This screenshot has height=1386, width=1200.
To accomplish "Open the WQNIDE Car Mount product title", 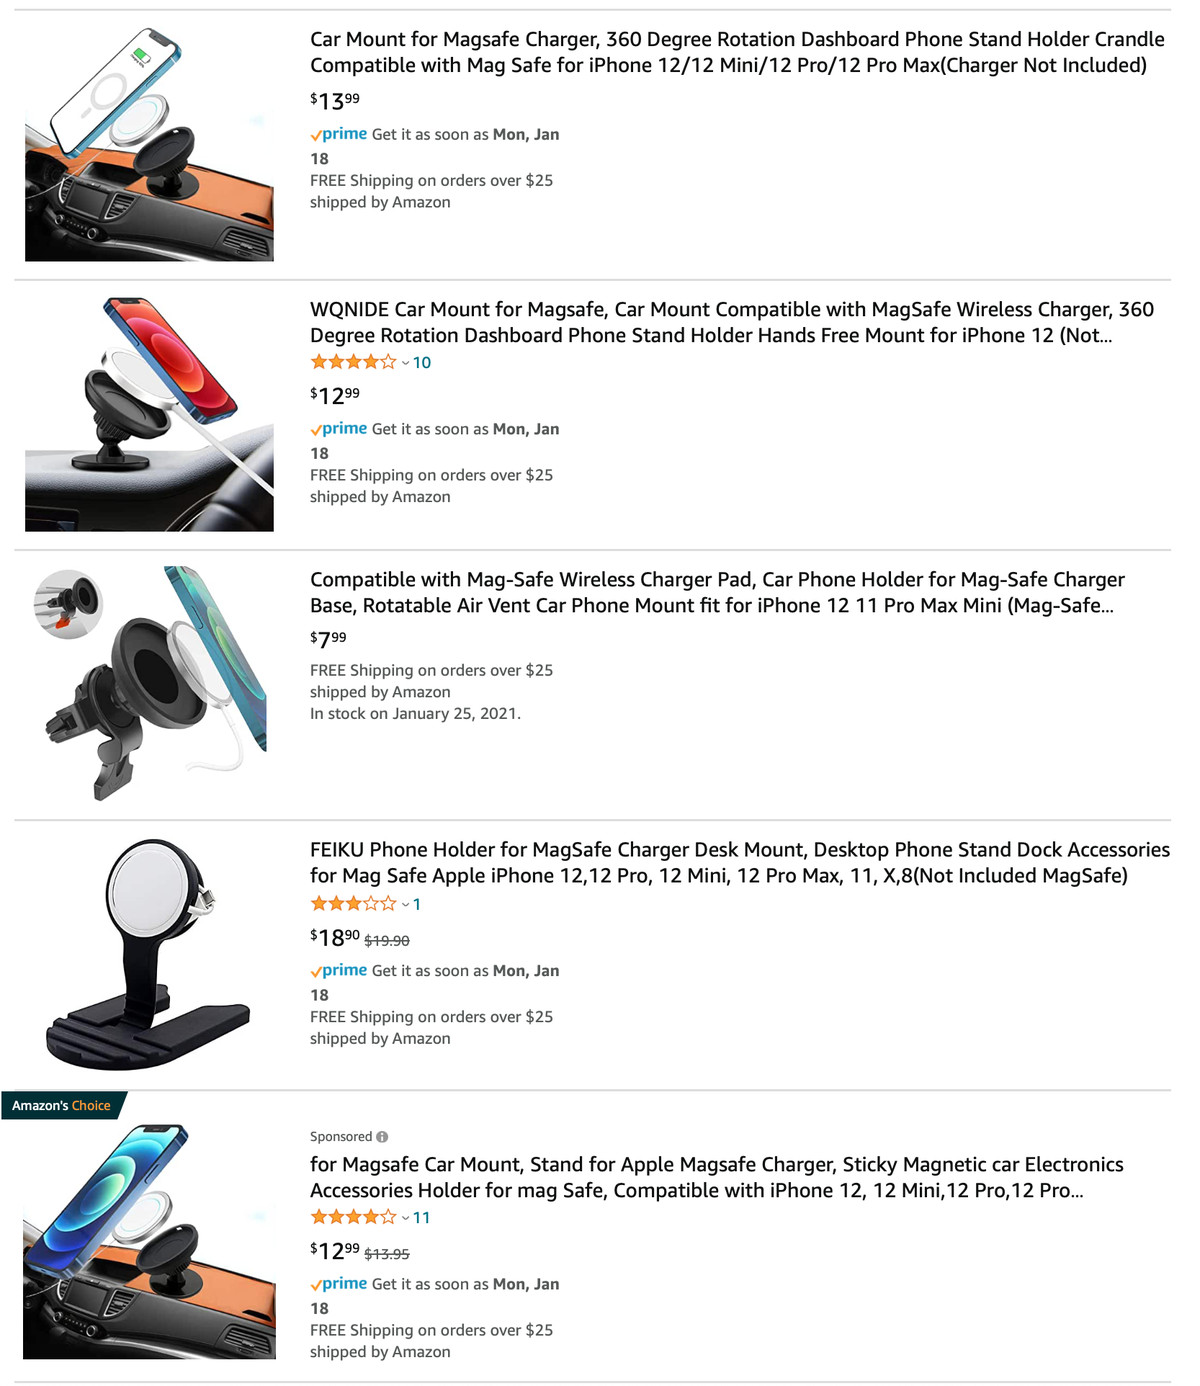I will pos(732,322).
